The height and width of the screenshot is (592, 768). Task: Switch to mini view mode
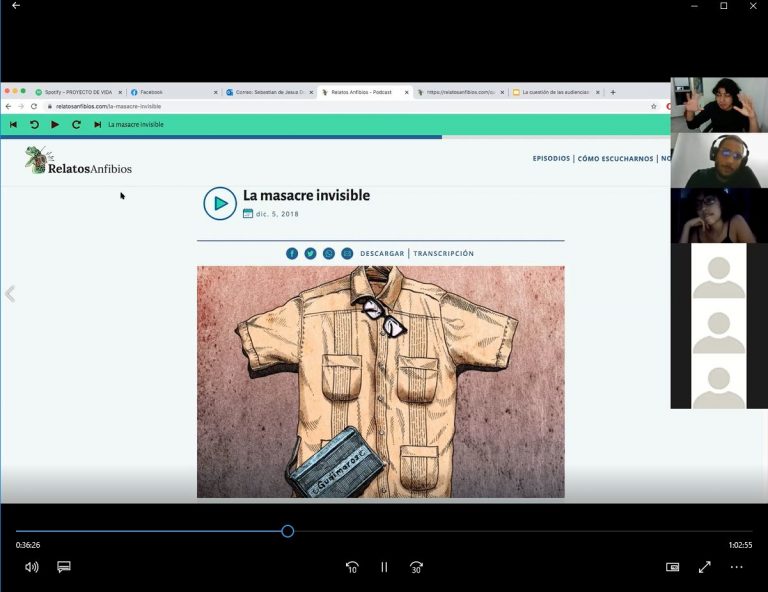coord(673,567)
